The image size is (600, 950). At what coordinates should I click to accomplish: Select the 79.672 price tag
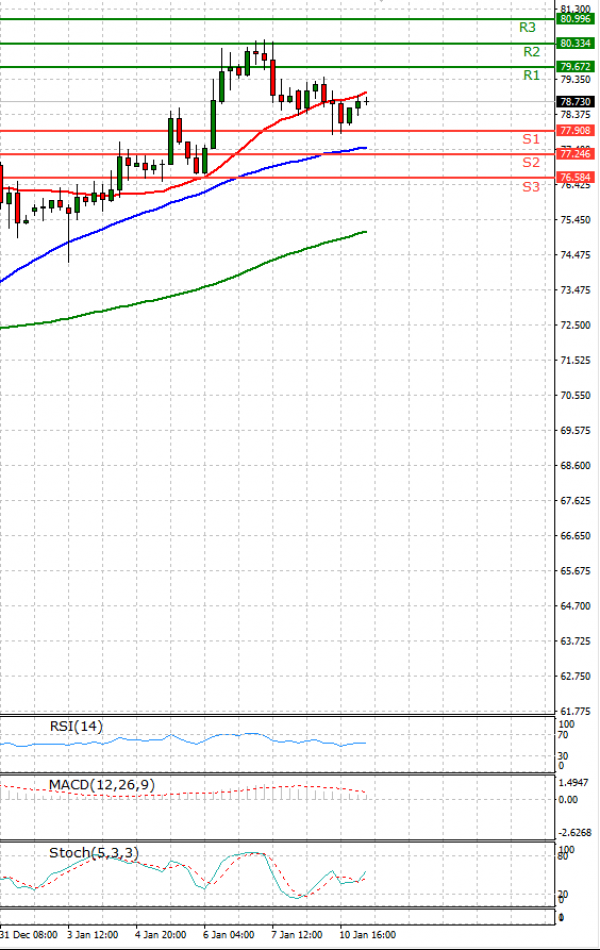click(575, 67)
